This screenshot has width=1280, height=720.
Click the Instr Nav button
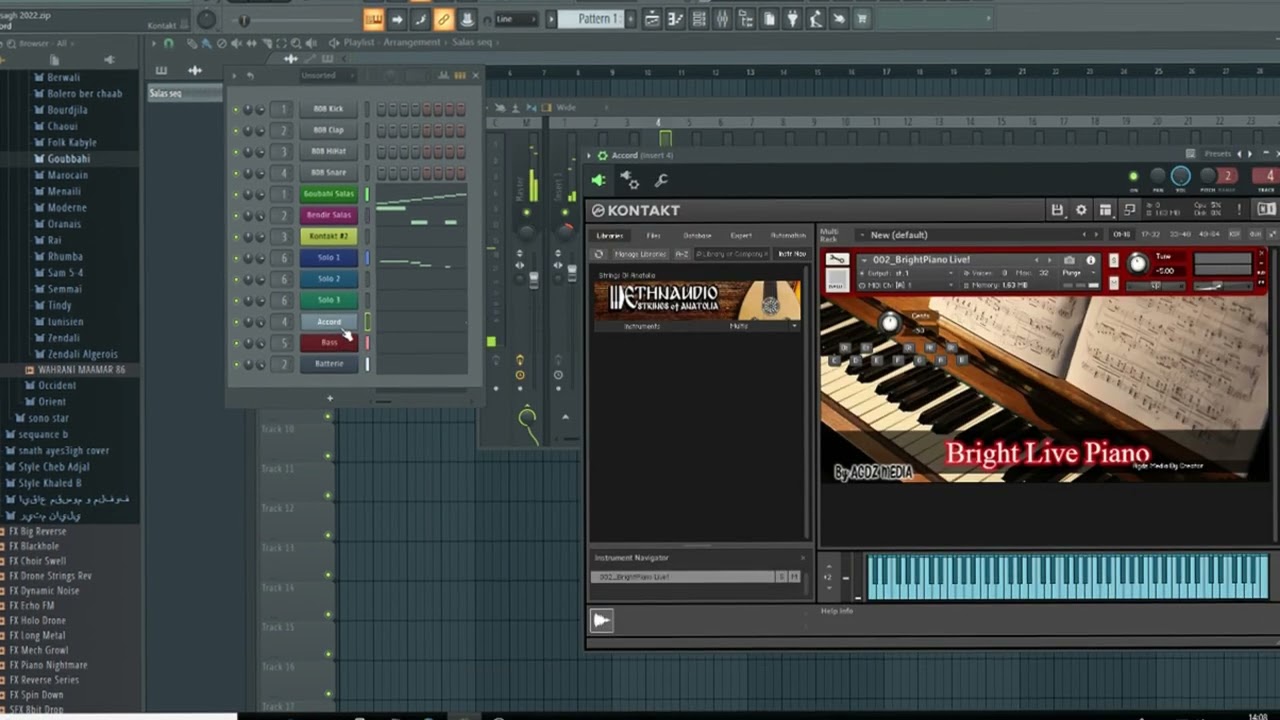[x=792, y=254]
